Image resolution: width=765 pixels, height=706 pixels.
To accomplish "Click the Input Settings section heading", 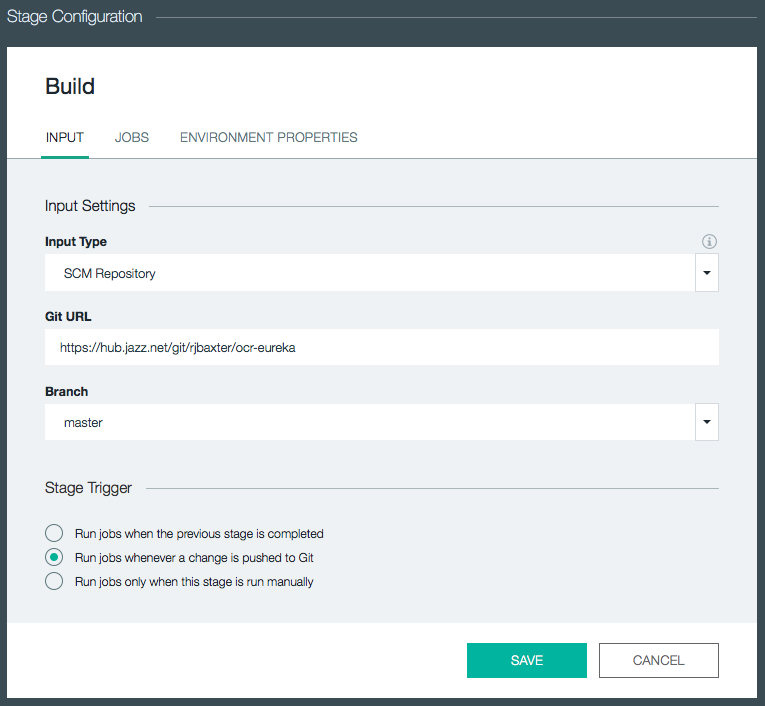I will coord(90,206).
